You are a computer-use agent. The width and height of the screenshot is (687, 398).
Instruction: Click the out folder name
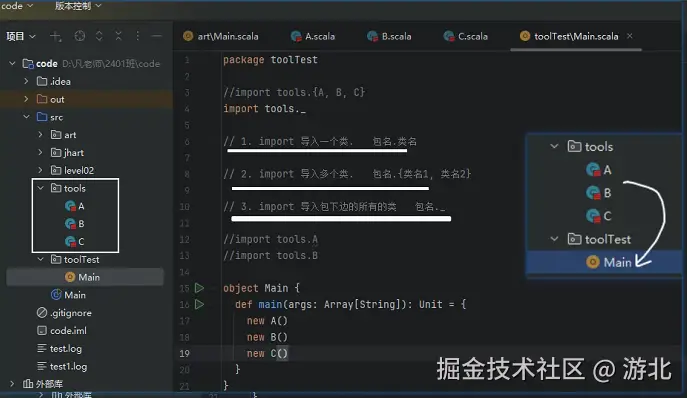[57, 100]
